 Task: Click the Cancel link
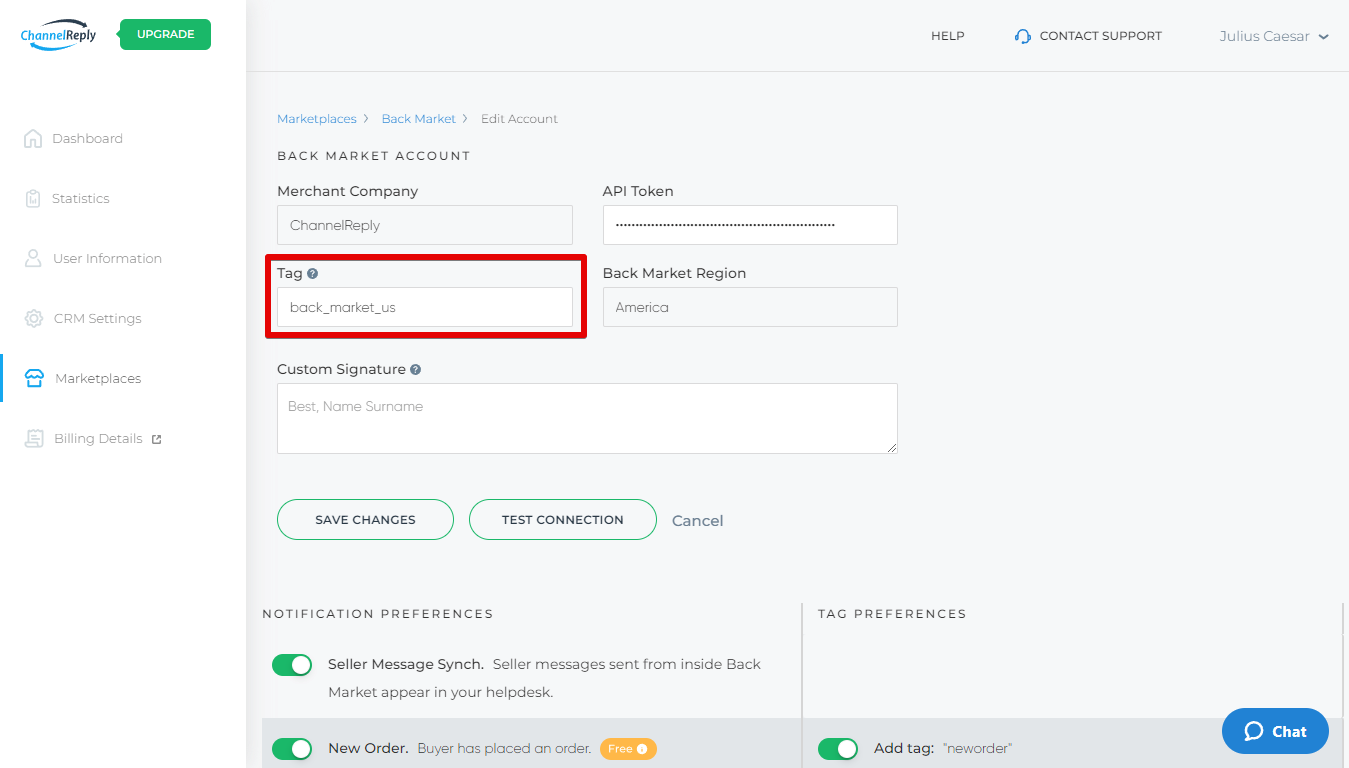point(697,521)
